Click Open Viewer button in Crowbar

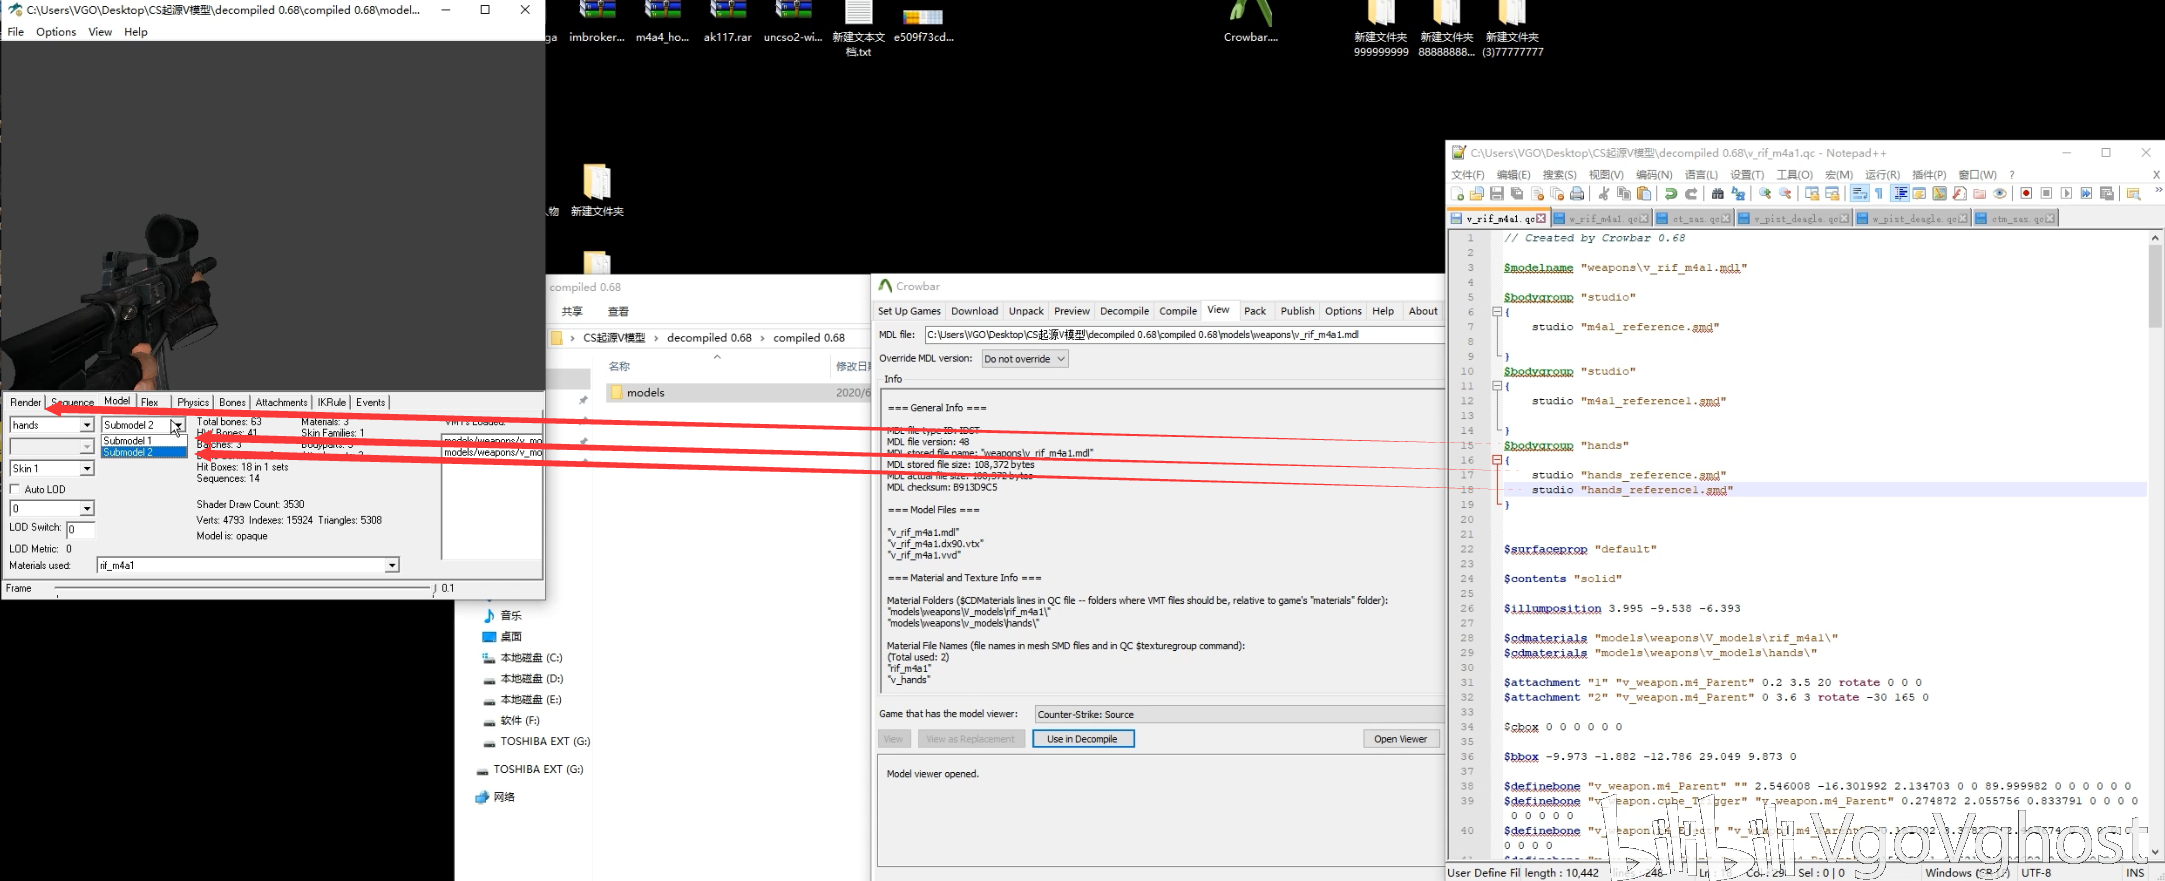click(x=1400, y=739)
